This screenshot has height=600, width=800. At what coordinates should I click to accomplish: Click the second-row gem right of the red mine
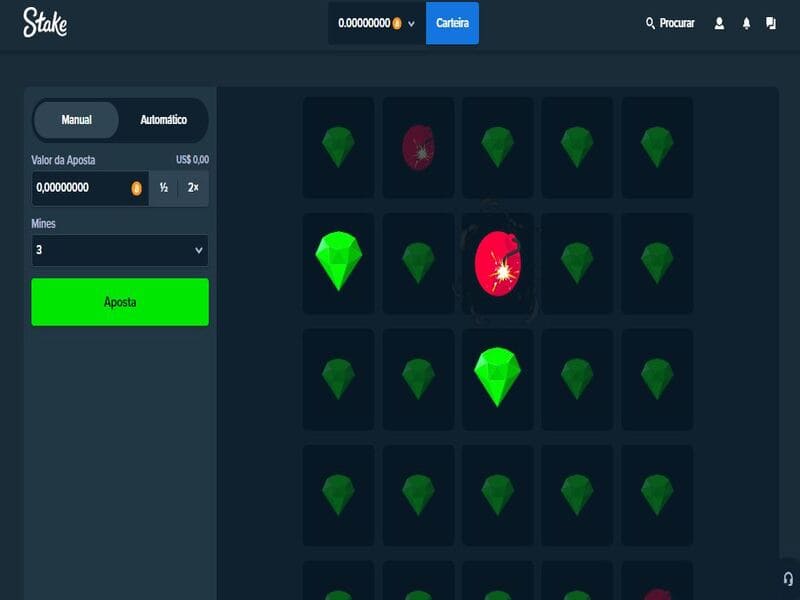coord(577,263)
